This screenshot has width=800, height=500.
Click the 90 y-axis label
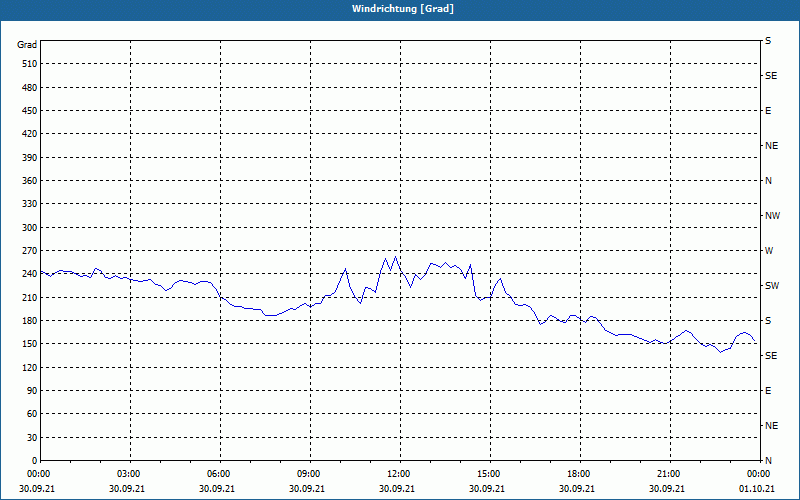(x=32, y=391)
